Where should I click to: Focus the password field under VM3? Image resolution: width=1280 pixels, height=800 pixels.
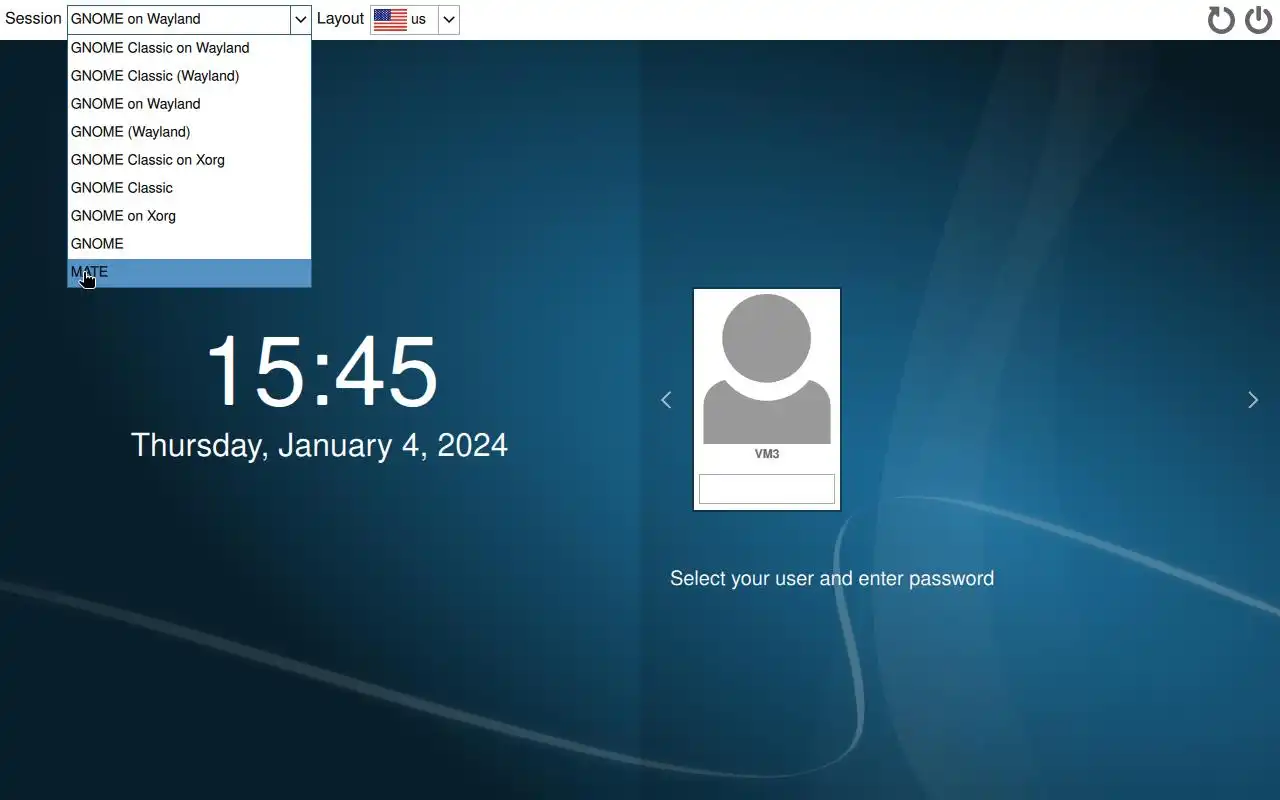click(x=767, y=489)
